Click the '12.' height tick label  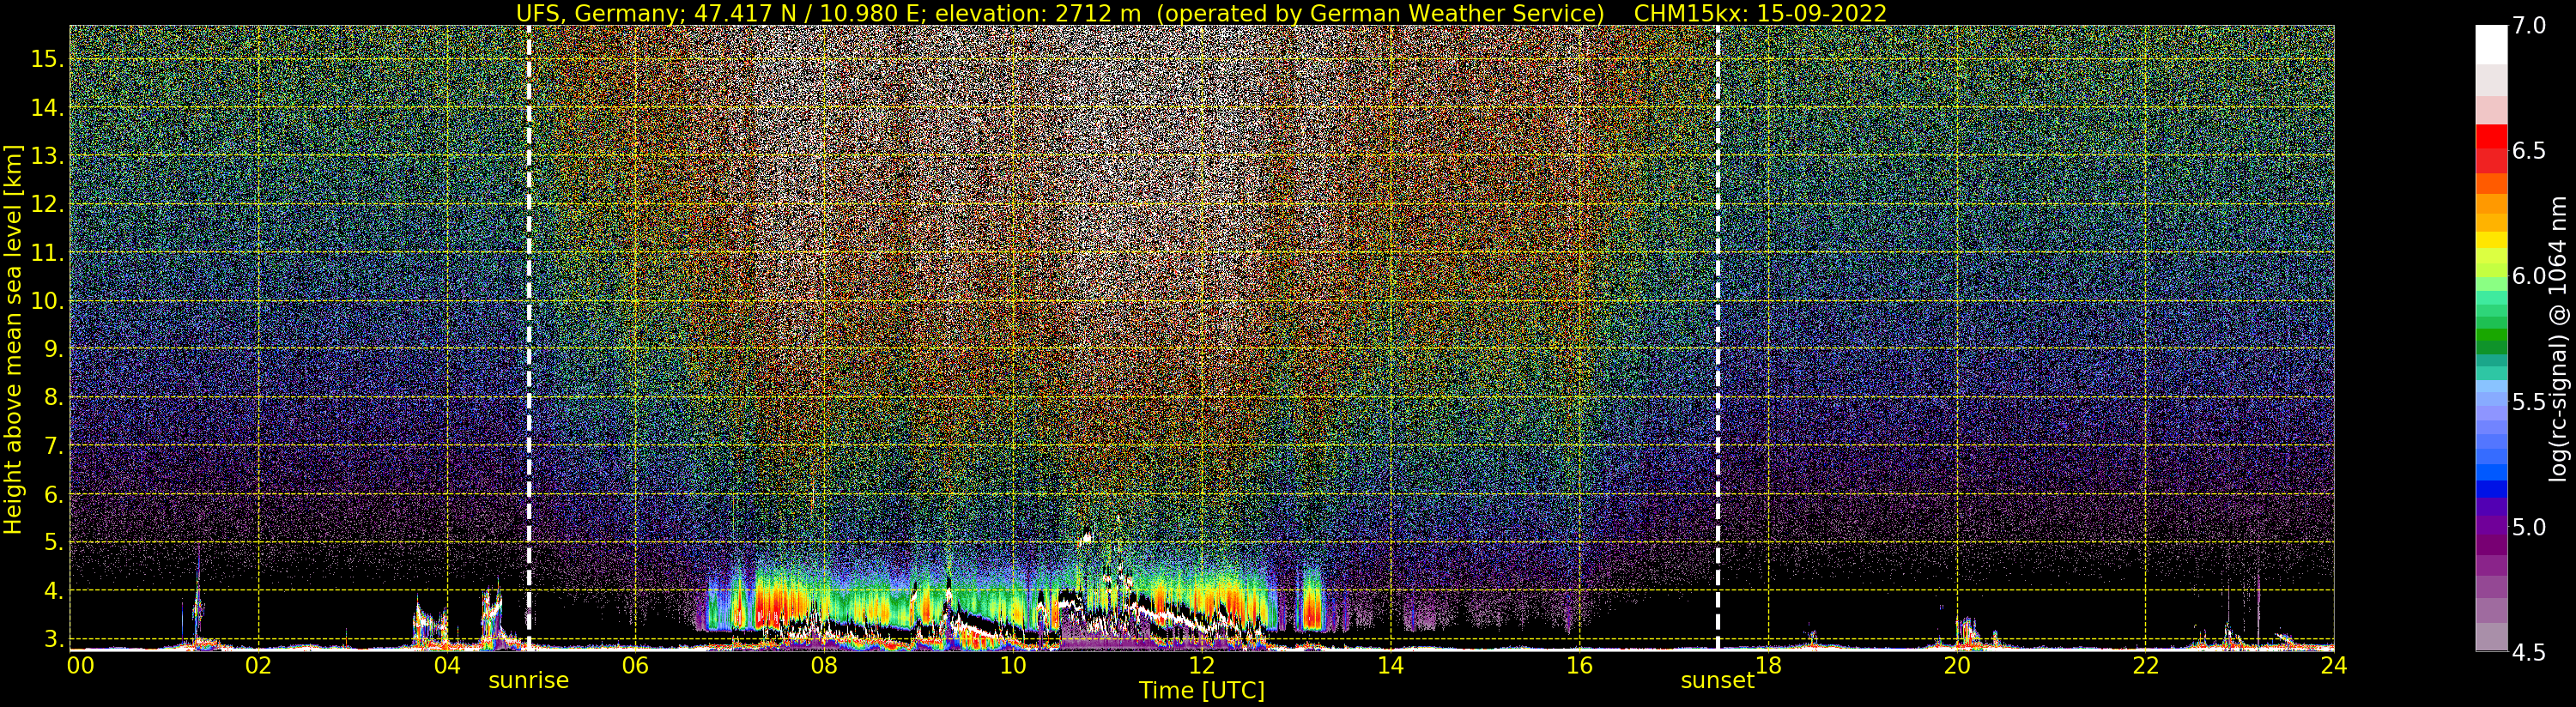(x=47, y=204)
